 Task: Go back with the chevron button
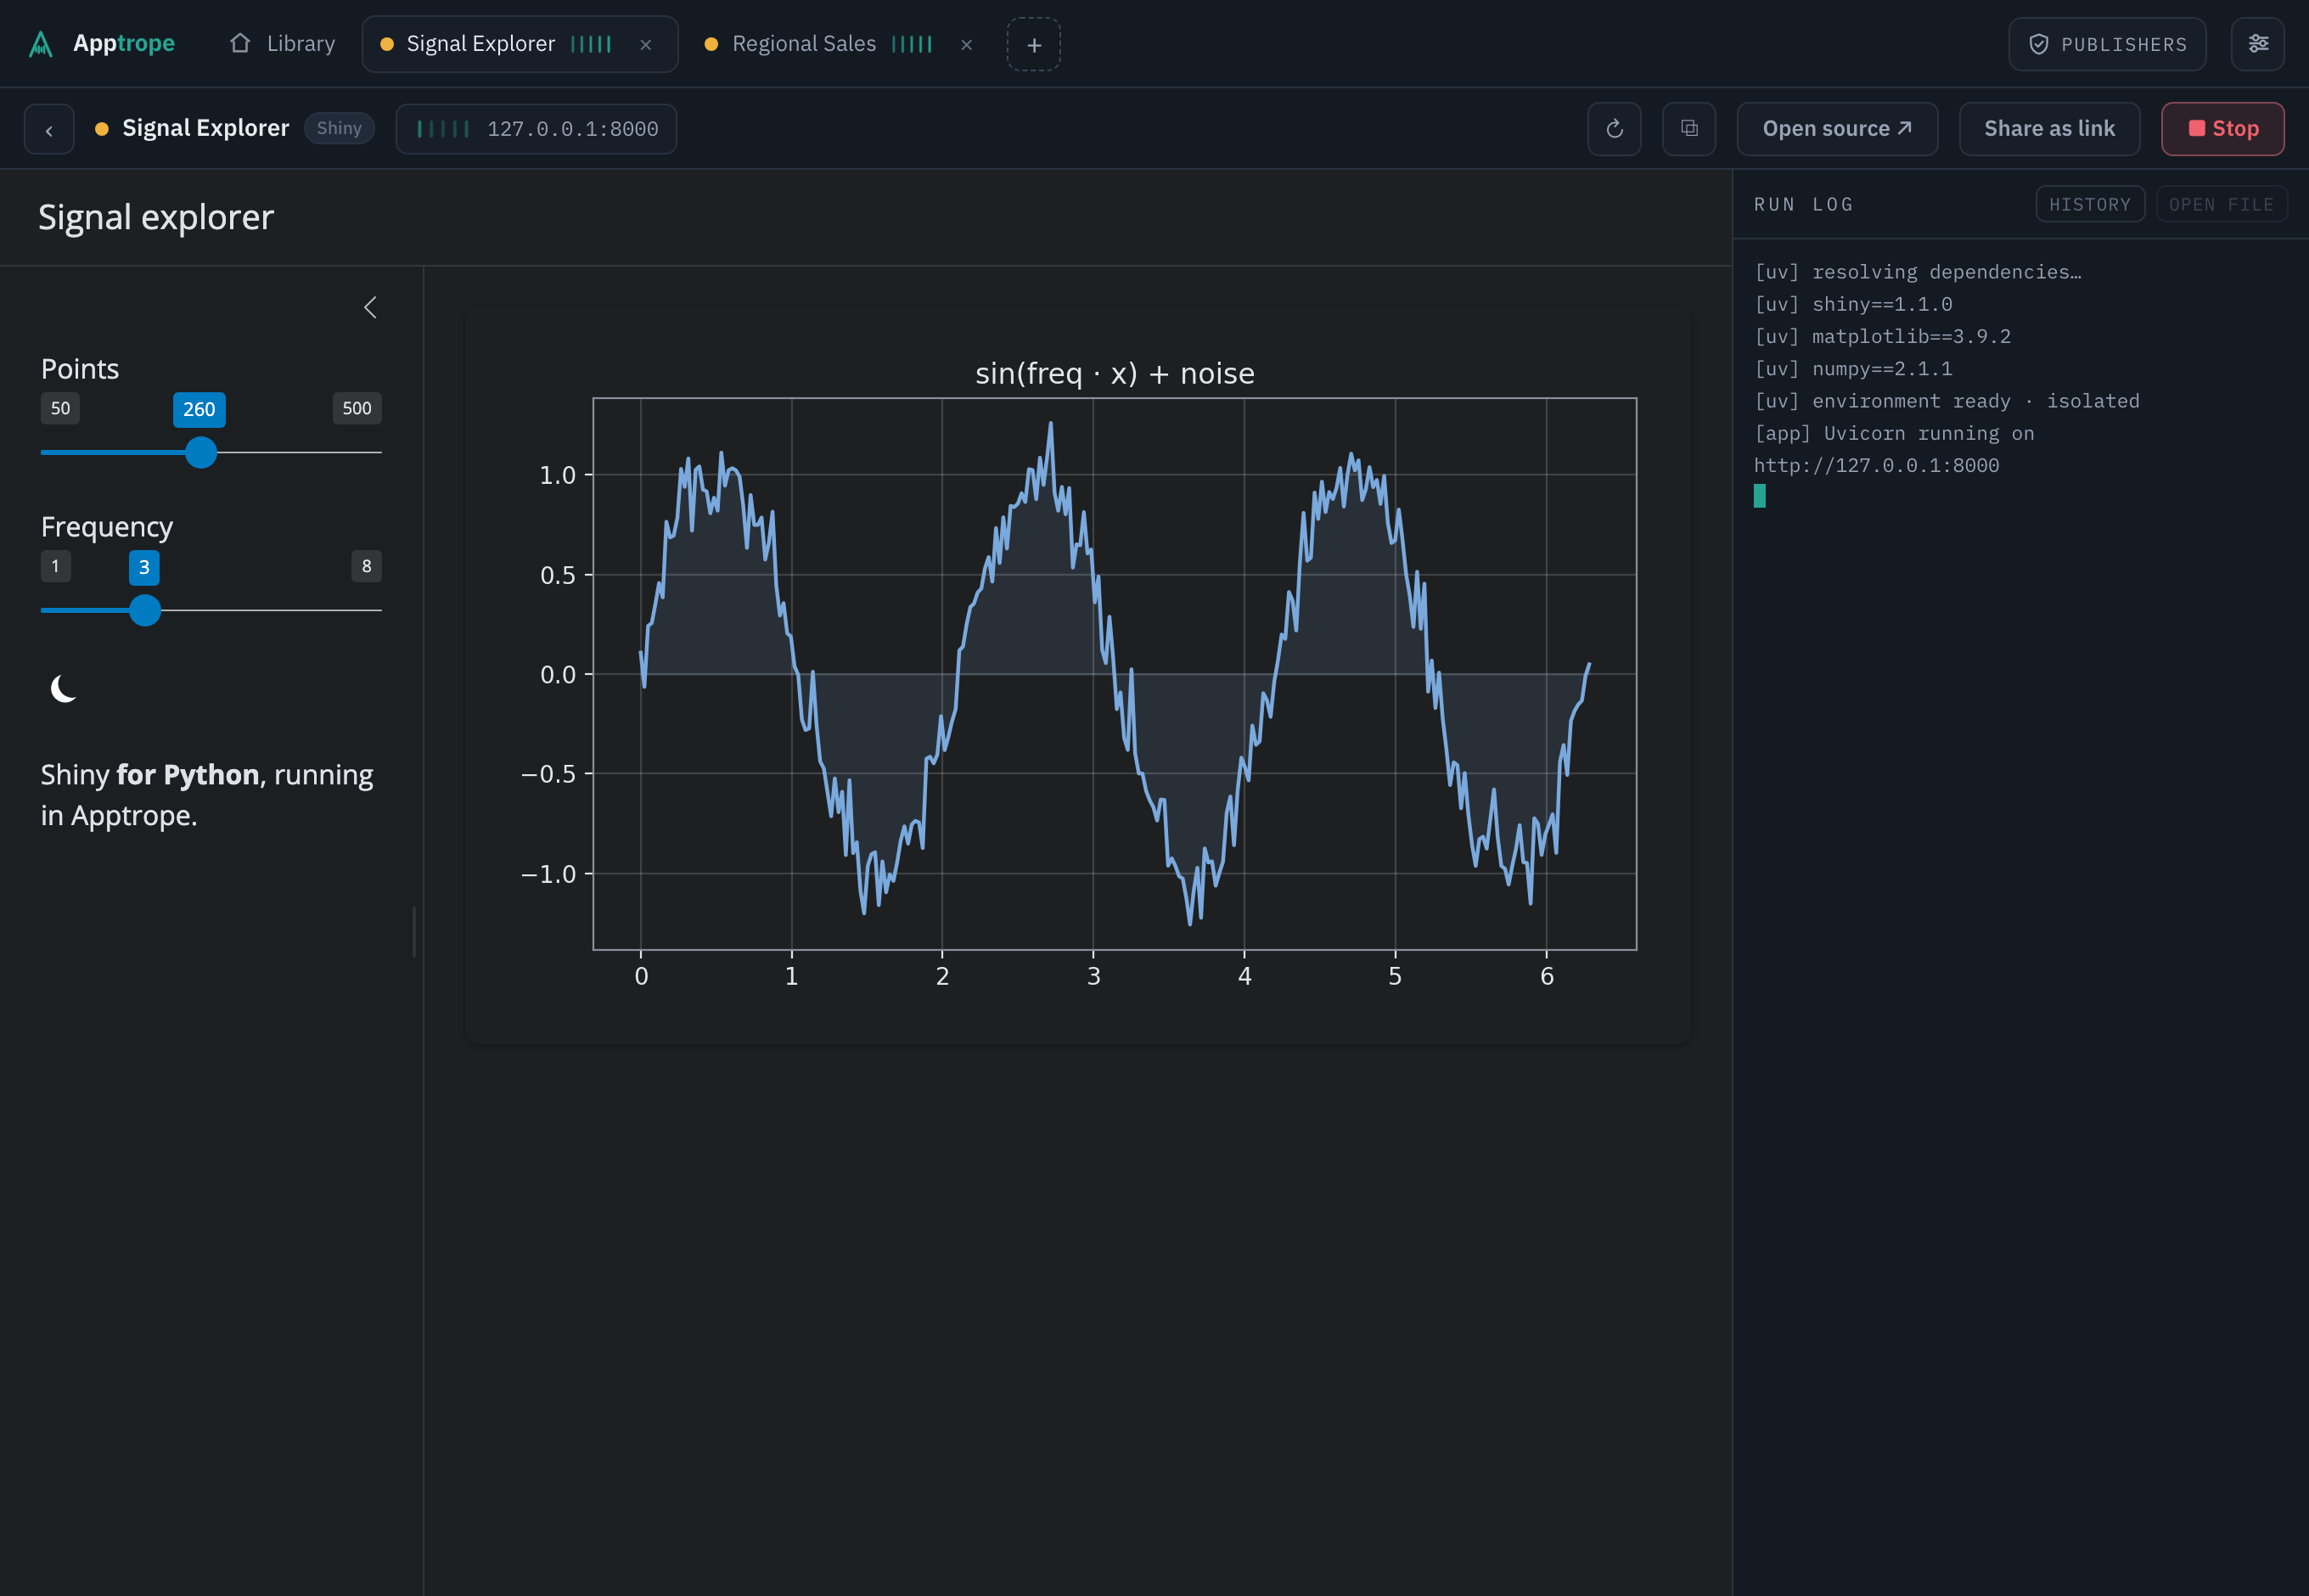(49, 130)
